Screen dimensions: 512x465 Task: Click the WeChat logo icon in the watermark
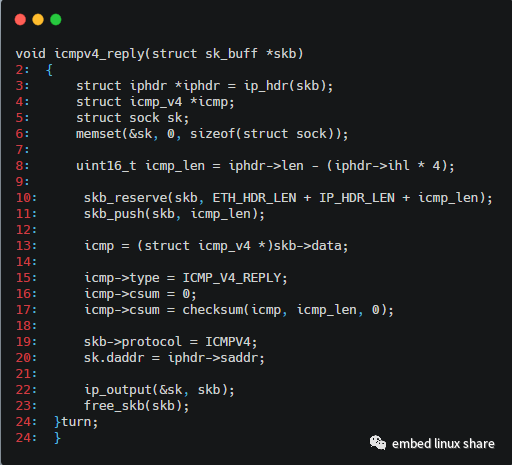[378, 443]
